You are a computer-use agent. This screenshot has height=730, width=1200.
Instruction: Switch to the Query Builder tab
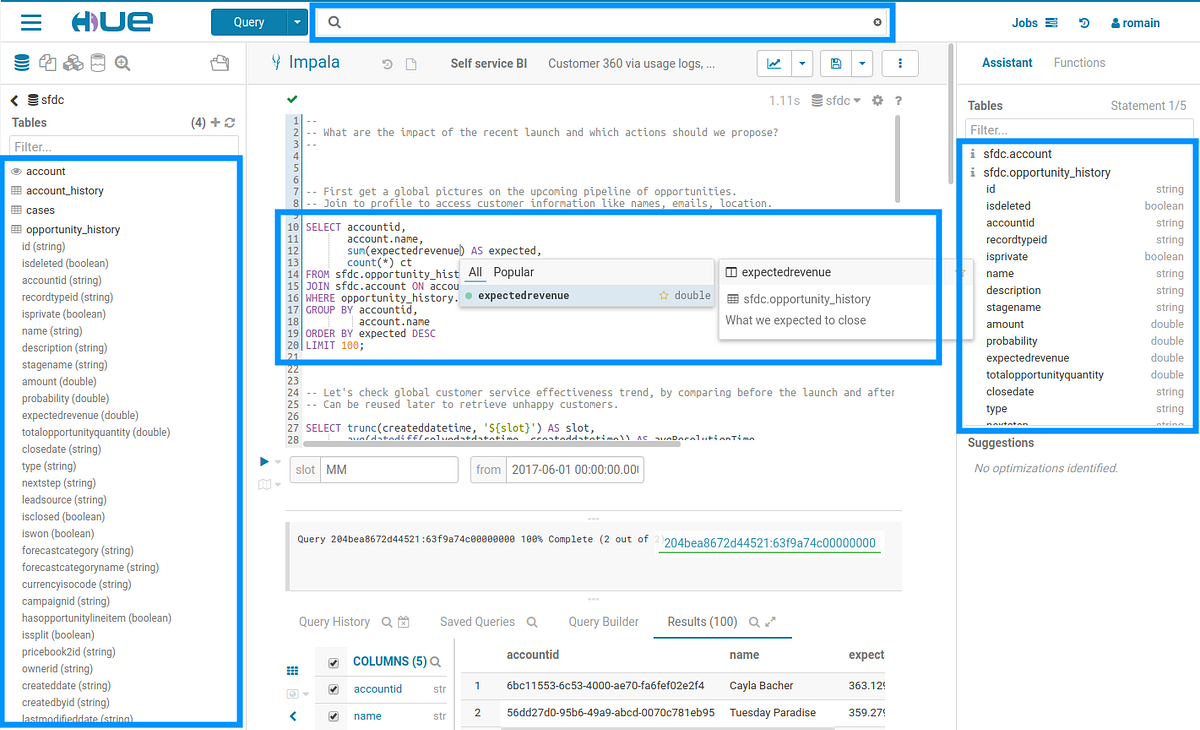click(x=603, y=621)
